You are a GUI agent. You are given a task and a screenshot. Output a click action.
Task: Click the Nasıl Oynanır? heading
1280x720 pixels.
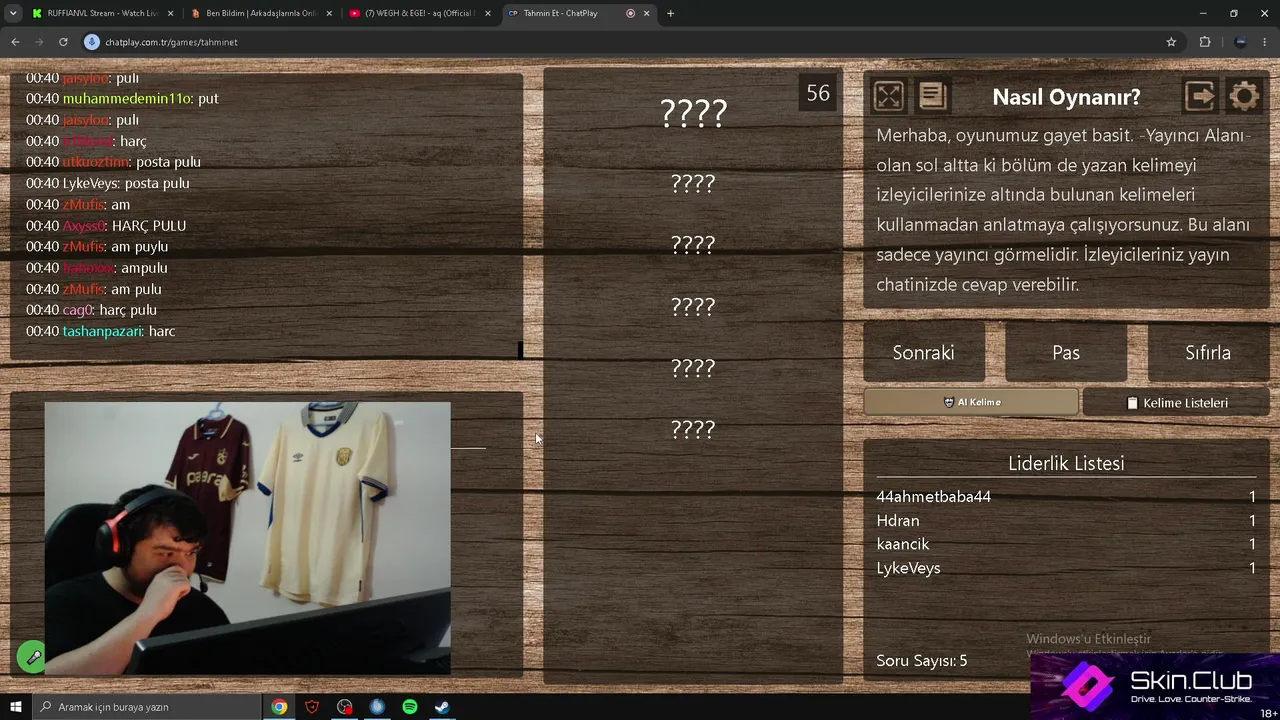pyautogui.click(x=1066, y=97)
